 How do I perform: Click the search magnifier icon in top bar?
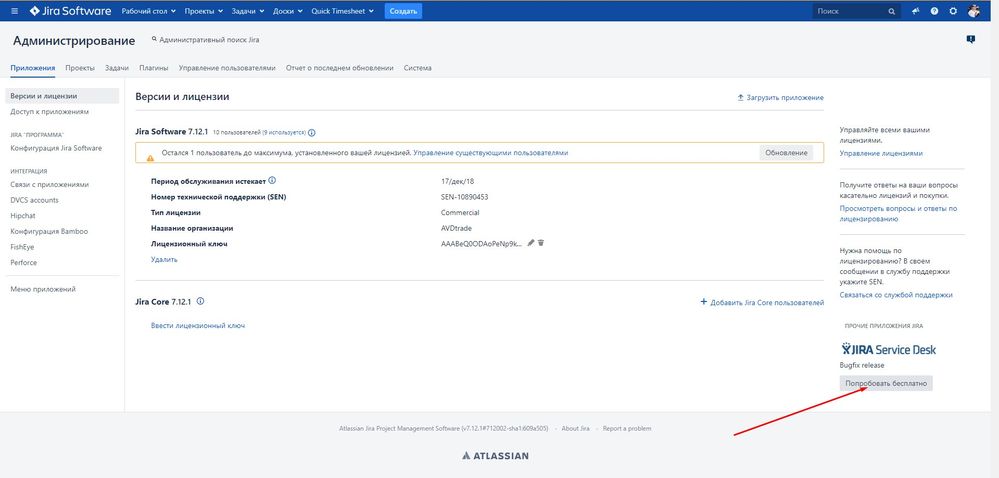892,11
